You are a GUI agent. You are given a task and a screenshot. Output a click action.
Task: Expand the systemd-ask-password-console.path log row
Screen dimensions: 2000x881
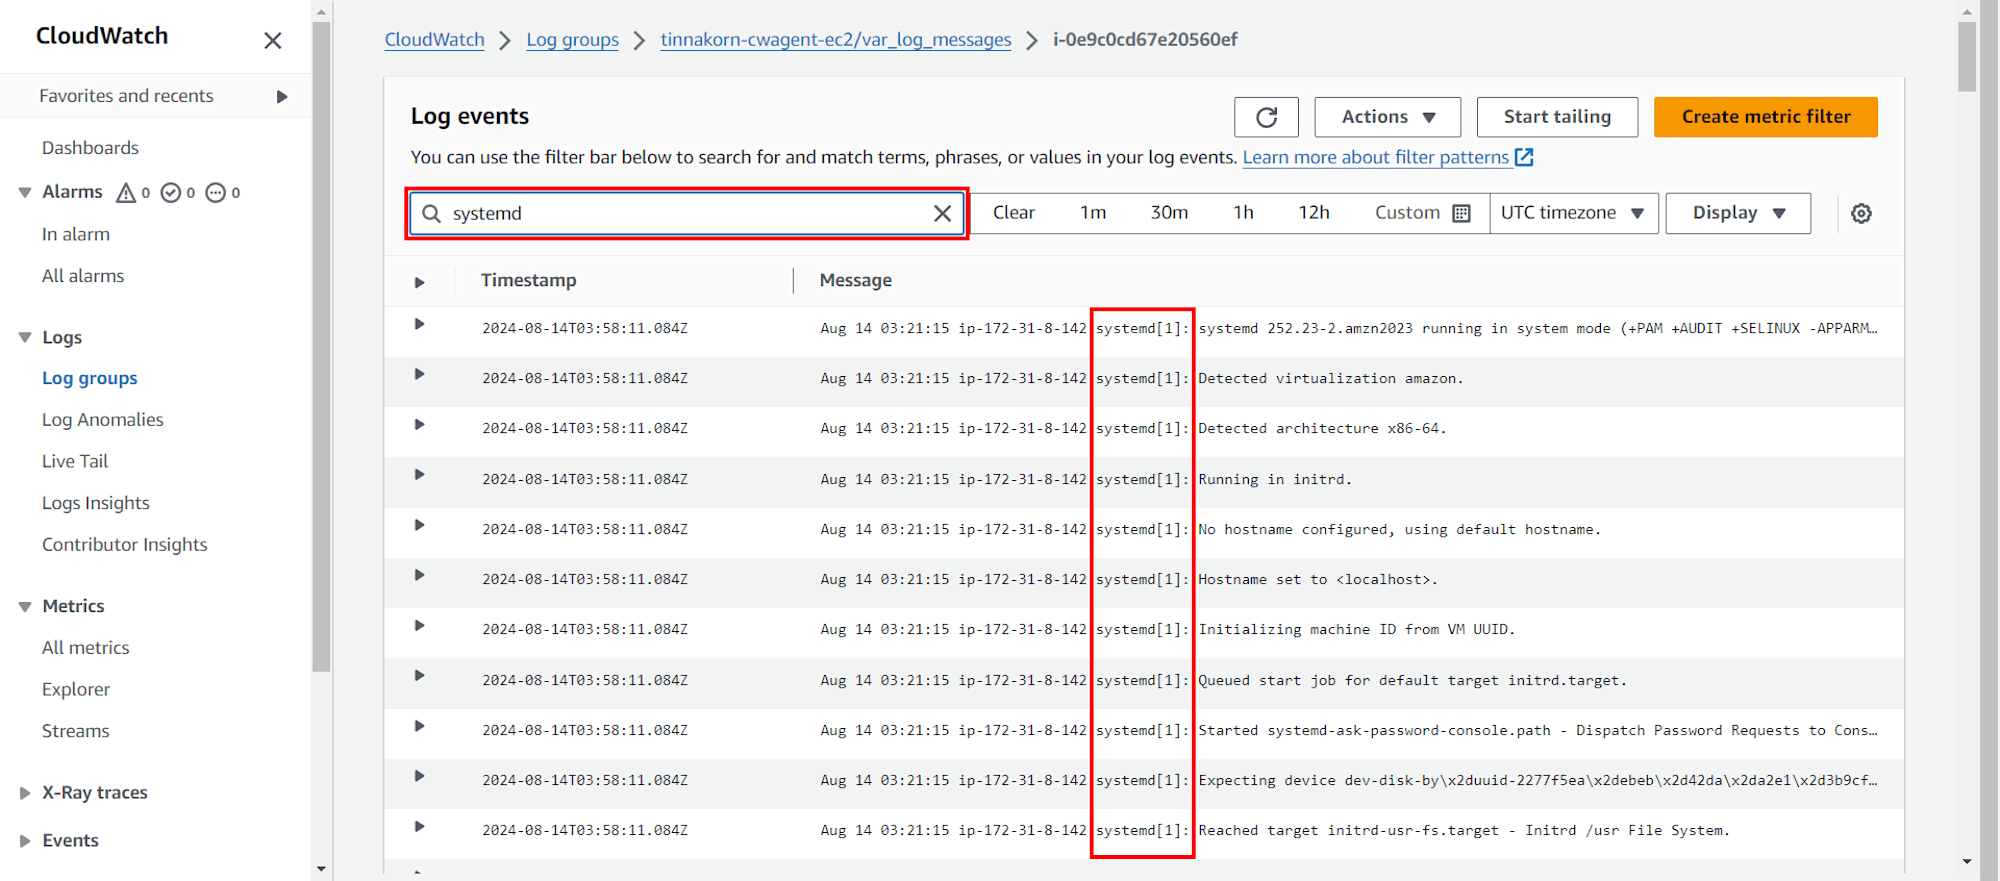click(x=420, y=726)
